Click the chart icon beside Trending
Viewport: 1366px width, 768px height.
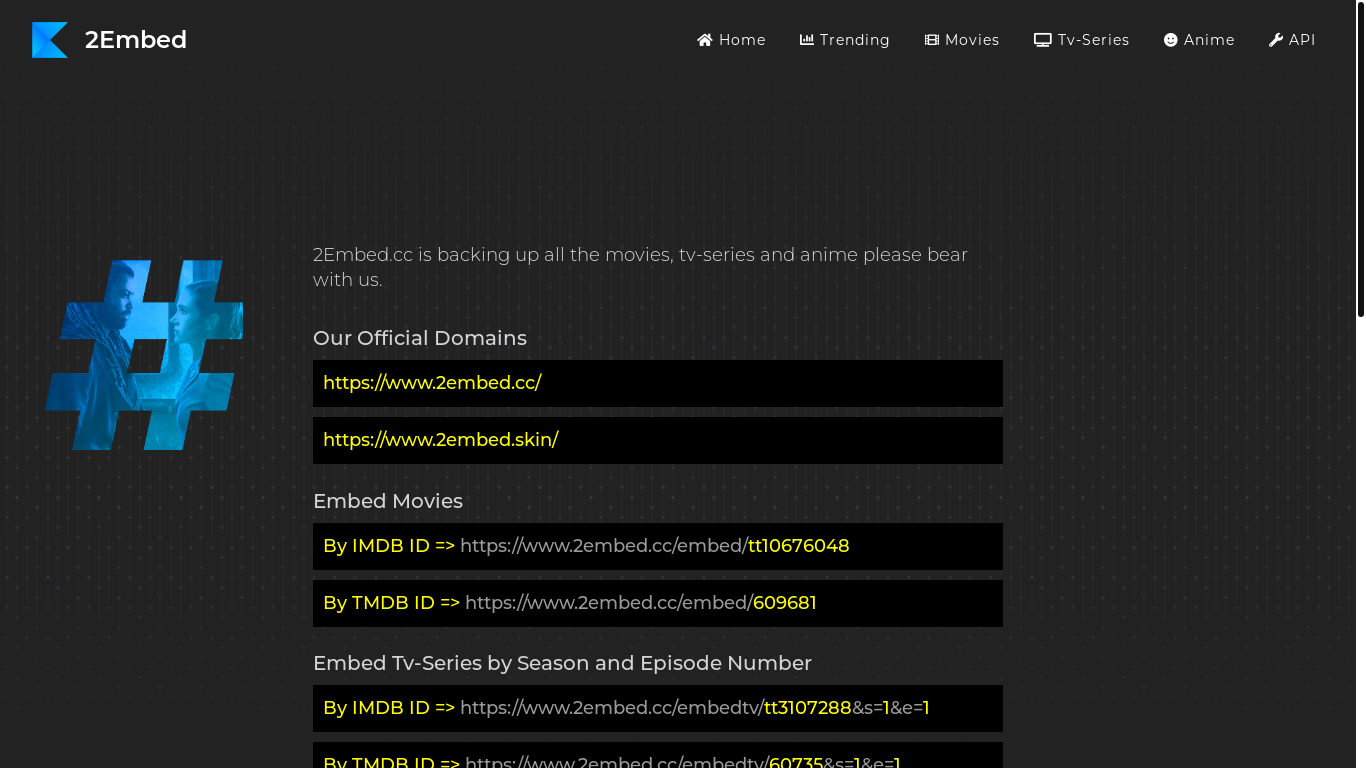(807, 40)
